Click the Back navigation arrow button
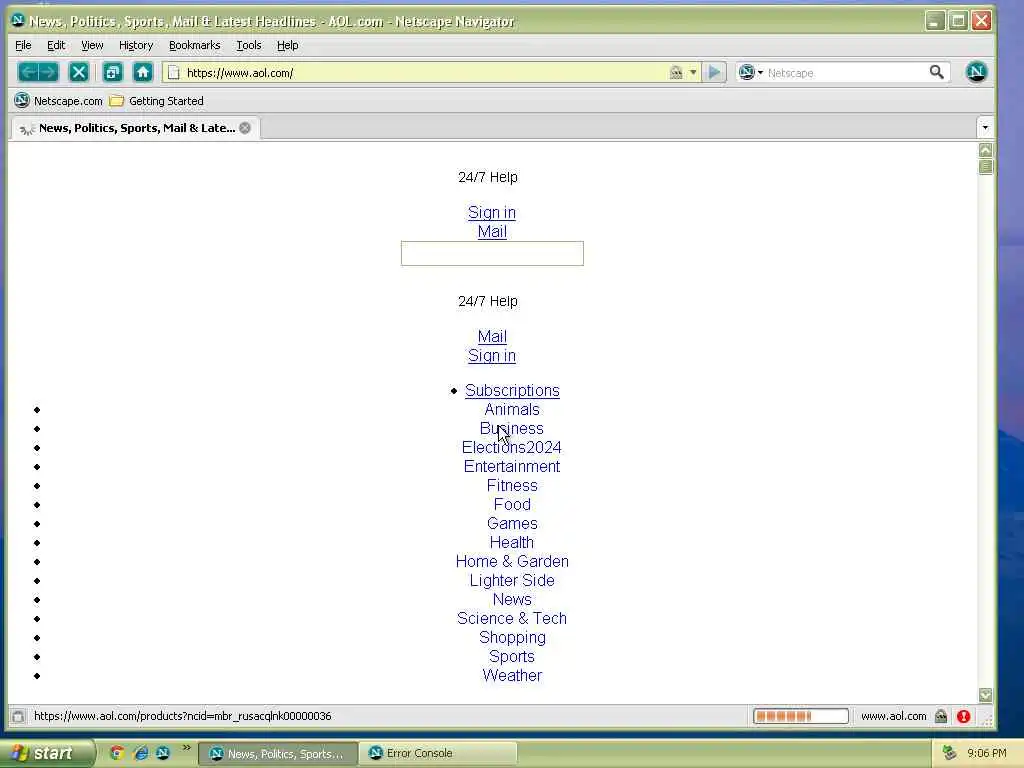 point(27,72)
